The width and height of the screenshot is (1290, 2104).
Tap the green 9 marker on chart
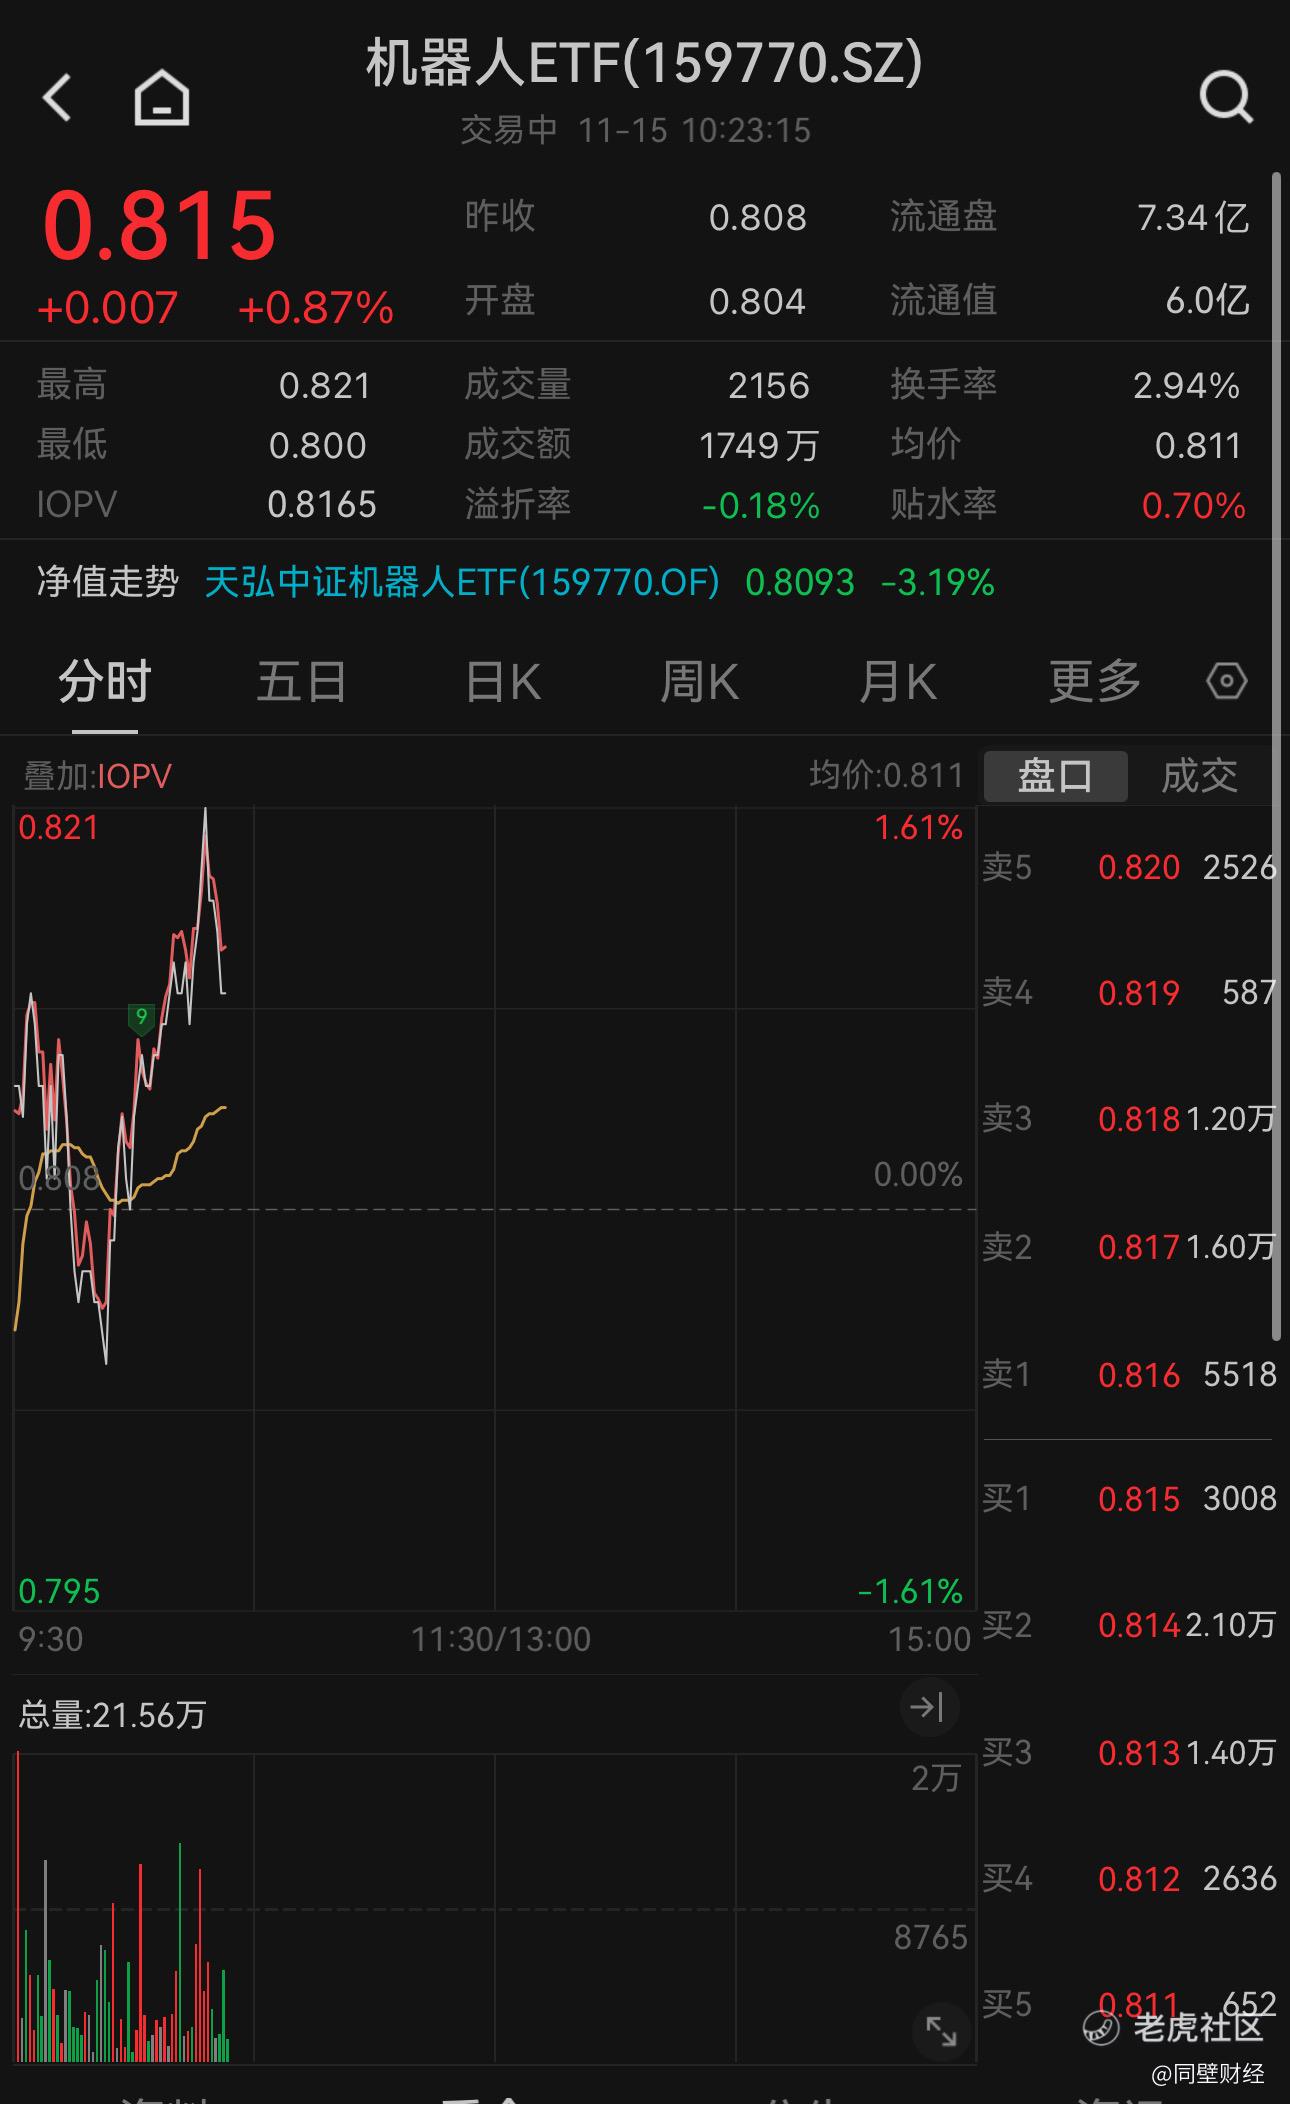point(142,1018)
